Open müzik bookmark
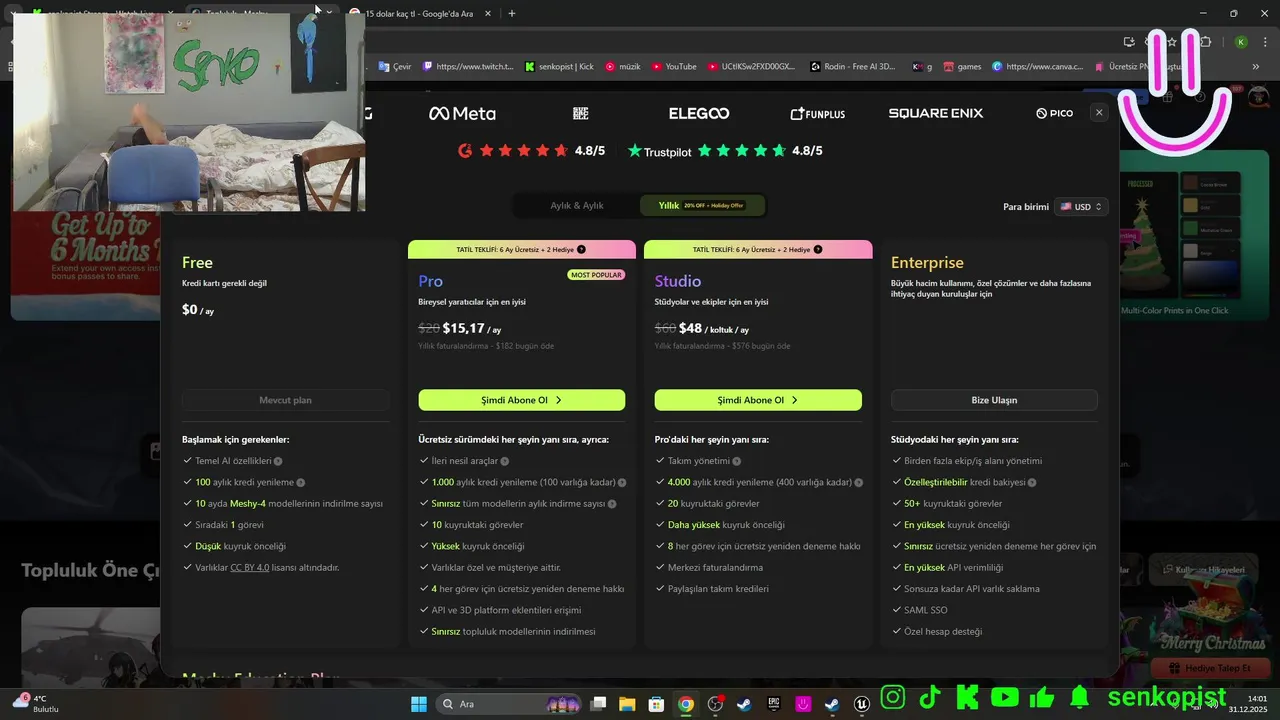 [623, 67]
